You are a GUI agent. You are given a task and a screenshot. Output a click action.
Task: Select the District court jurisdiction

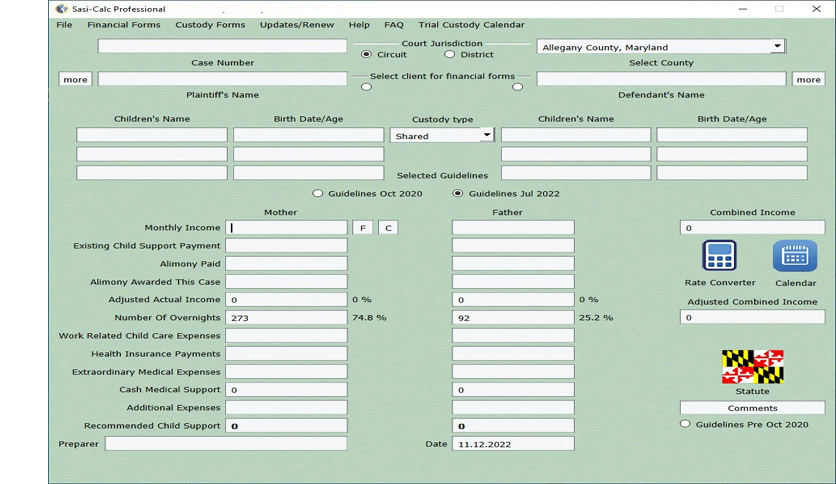click(449, 54)
